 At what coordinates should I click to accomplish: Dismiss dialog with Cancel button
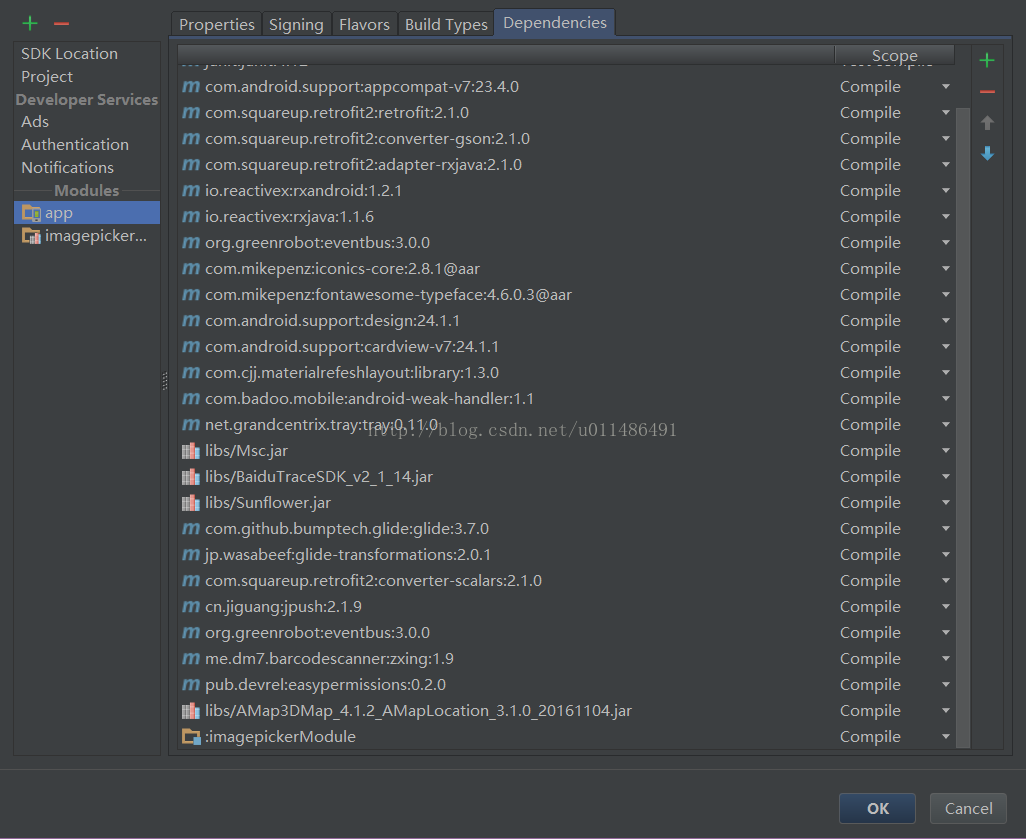[x=968, y=808]
